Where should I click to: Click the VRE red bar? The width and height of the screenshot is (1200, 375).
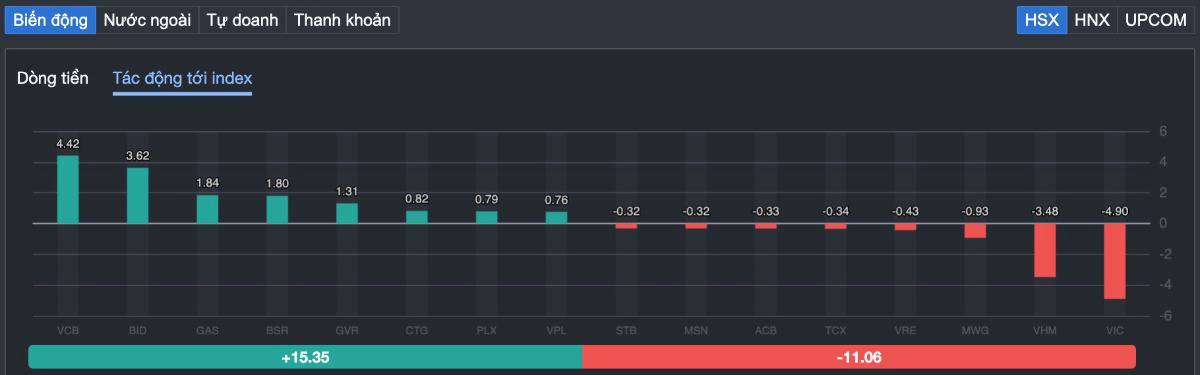[905, 227]
